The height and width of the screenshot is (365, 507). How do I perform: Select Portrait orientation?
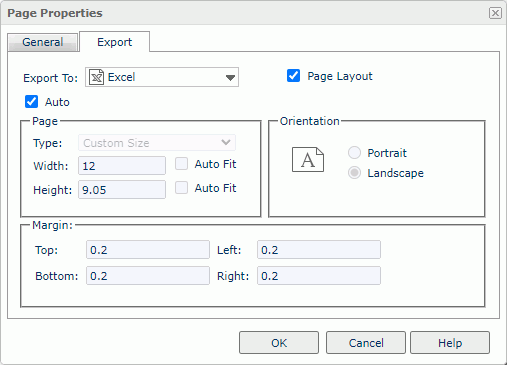click(x=354, y=153)
